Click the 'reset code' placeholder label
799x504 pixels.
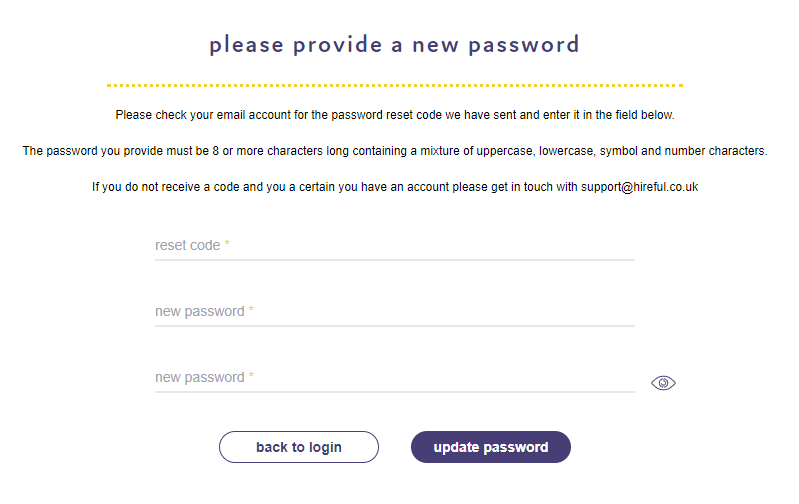pyautogui.click(x=188, y=245)
